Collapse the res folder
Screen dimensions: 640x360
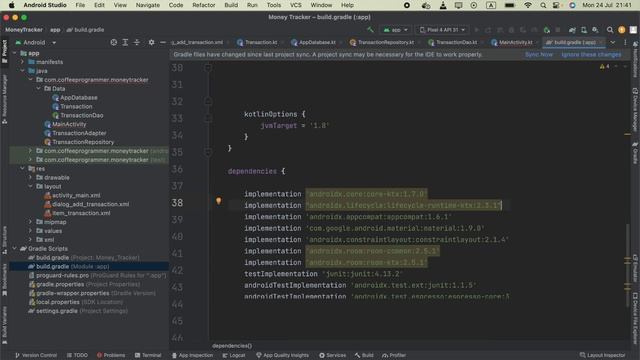[22, 168]
